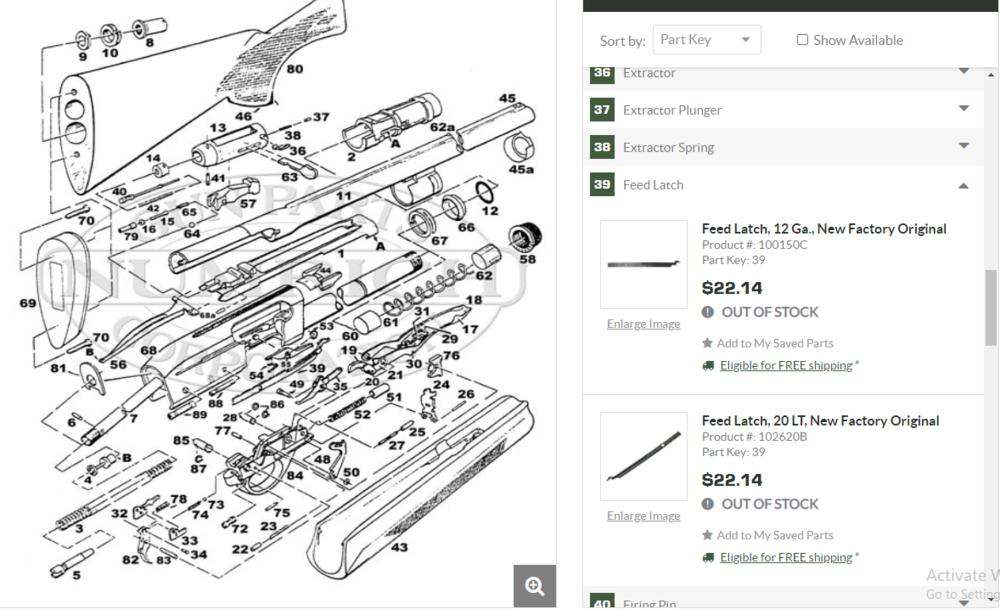Click truck icon beside 20 LT free shipping
The height and width of the screenshot is (609, 1000).
708,557
